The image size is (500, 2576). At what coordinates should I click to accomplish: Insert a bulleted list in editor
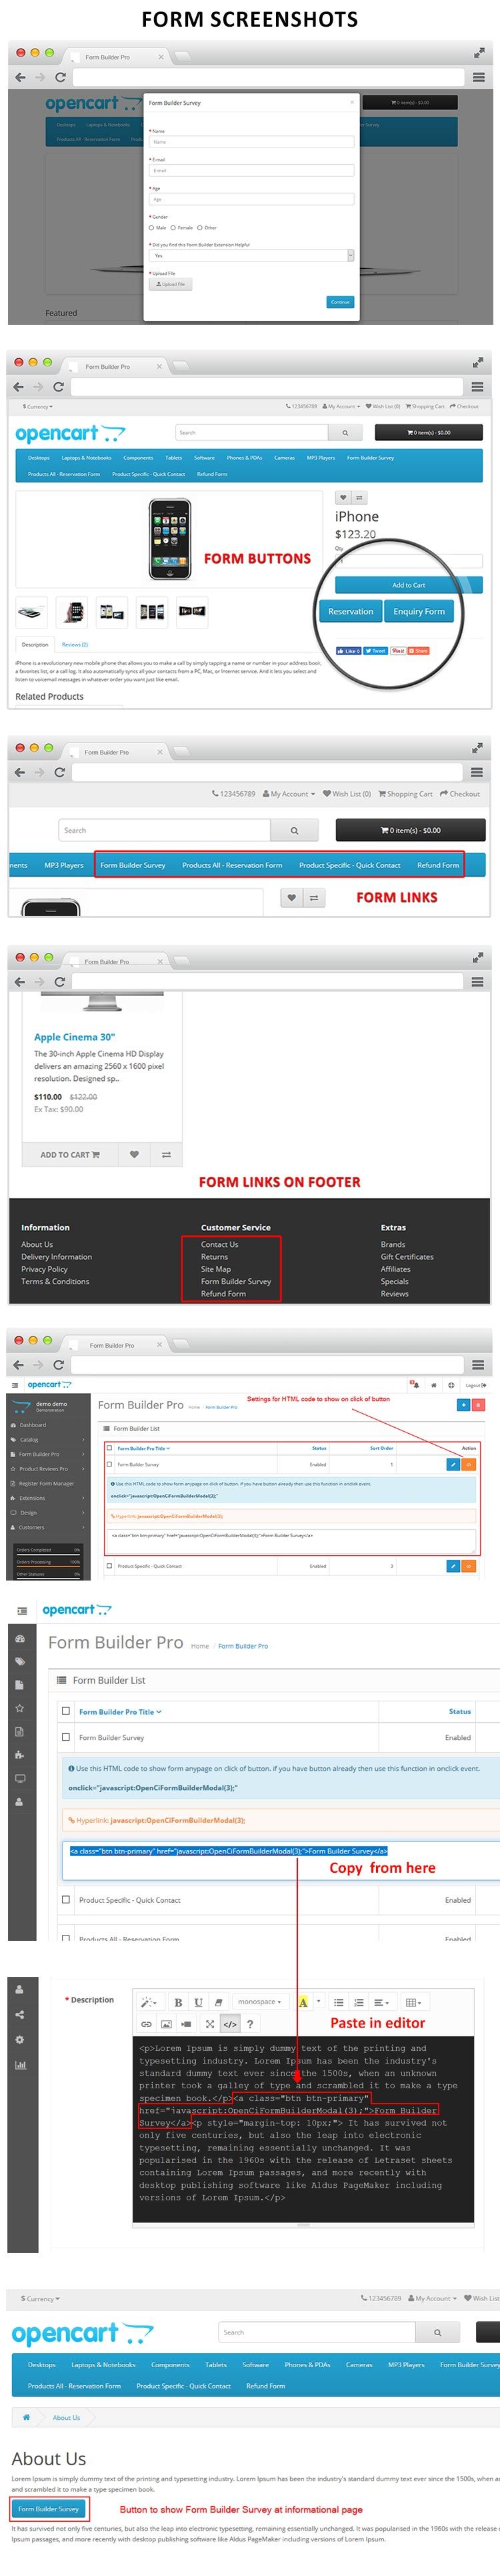pyautogui.click(x=338, y=2002)
